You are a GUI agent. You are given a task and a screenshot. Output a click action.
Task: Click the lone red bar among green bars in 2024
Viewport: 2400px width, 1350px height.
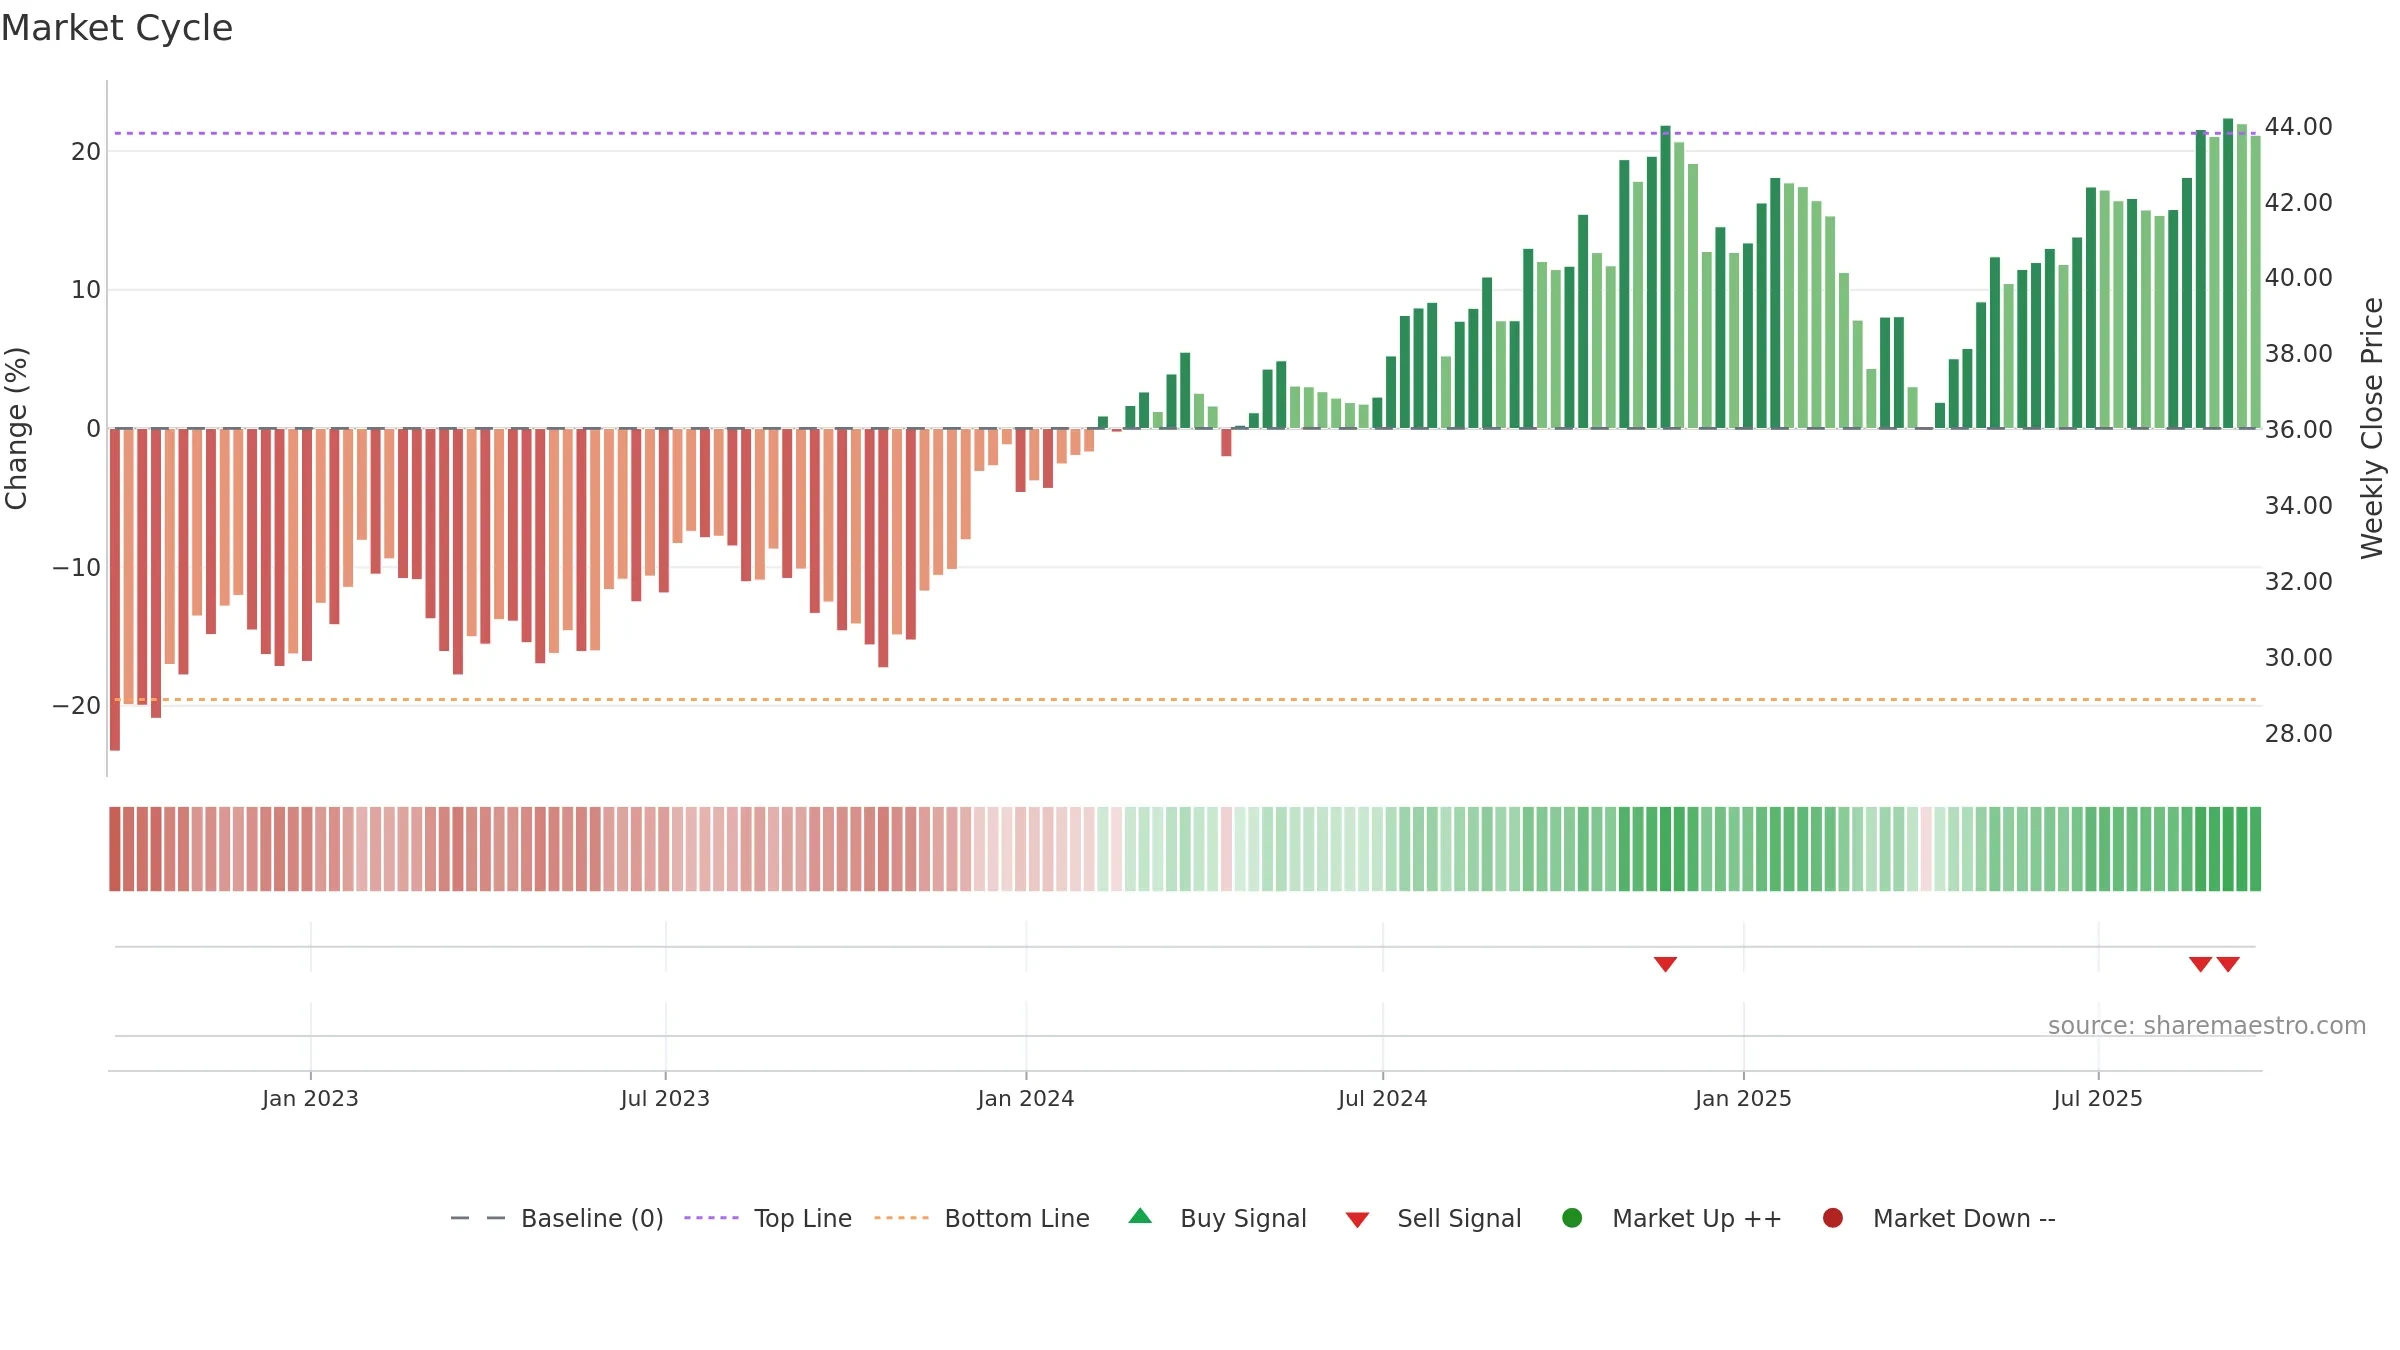click(1226, 442)
